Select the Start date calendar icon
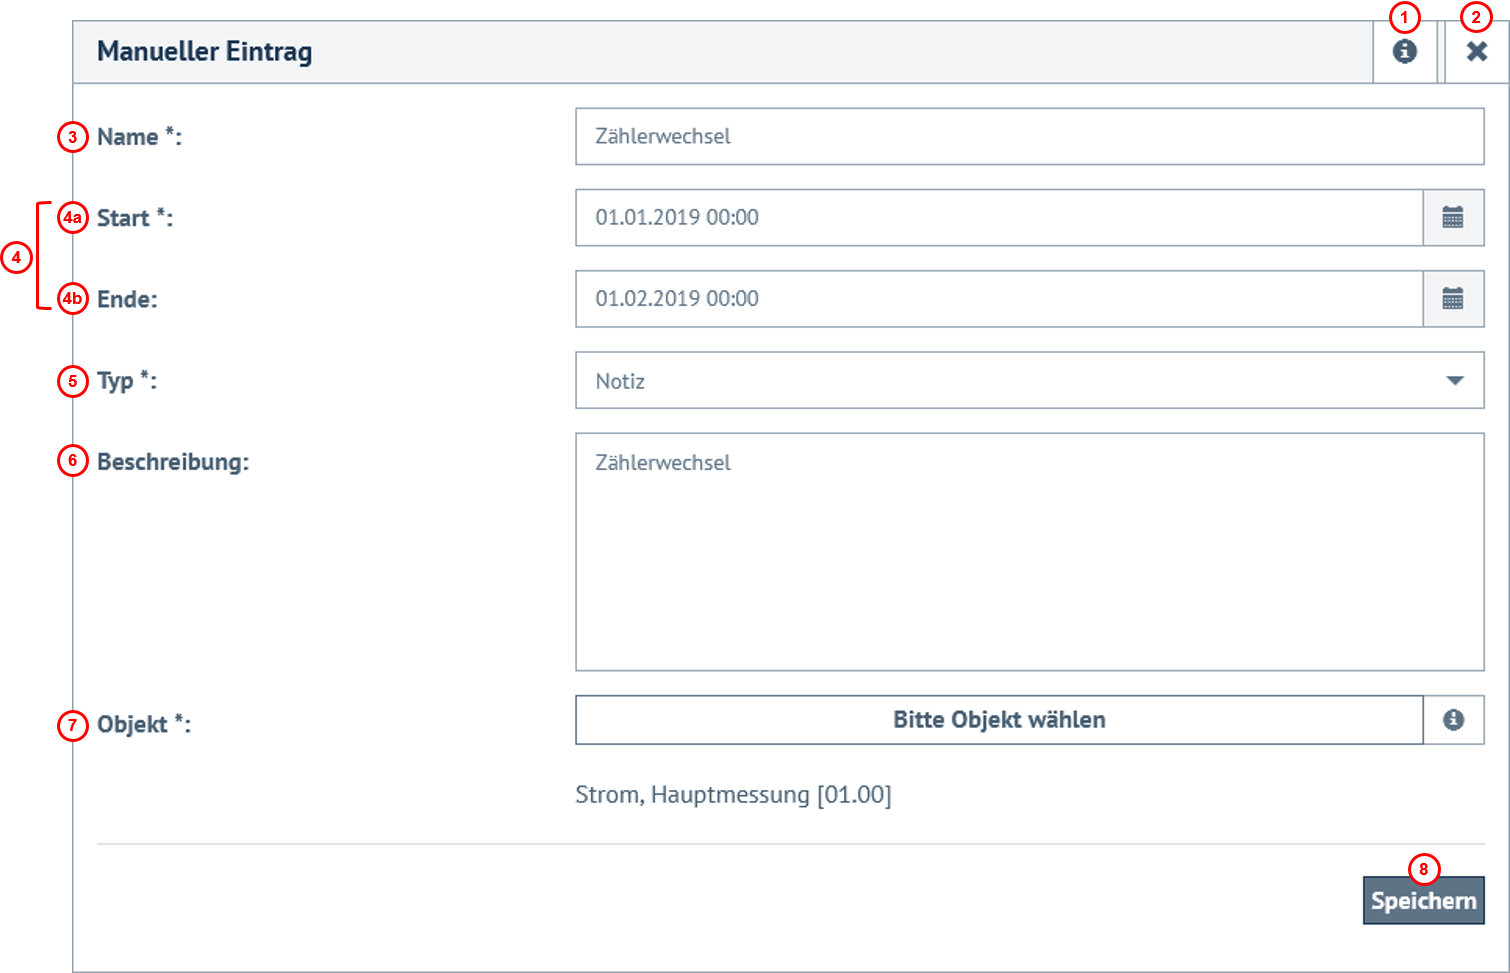The height and width of the screenshot is (973, 1510). coord(1453,218)
